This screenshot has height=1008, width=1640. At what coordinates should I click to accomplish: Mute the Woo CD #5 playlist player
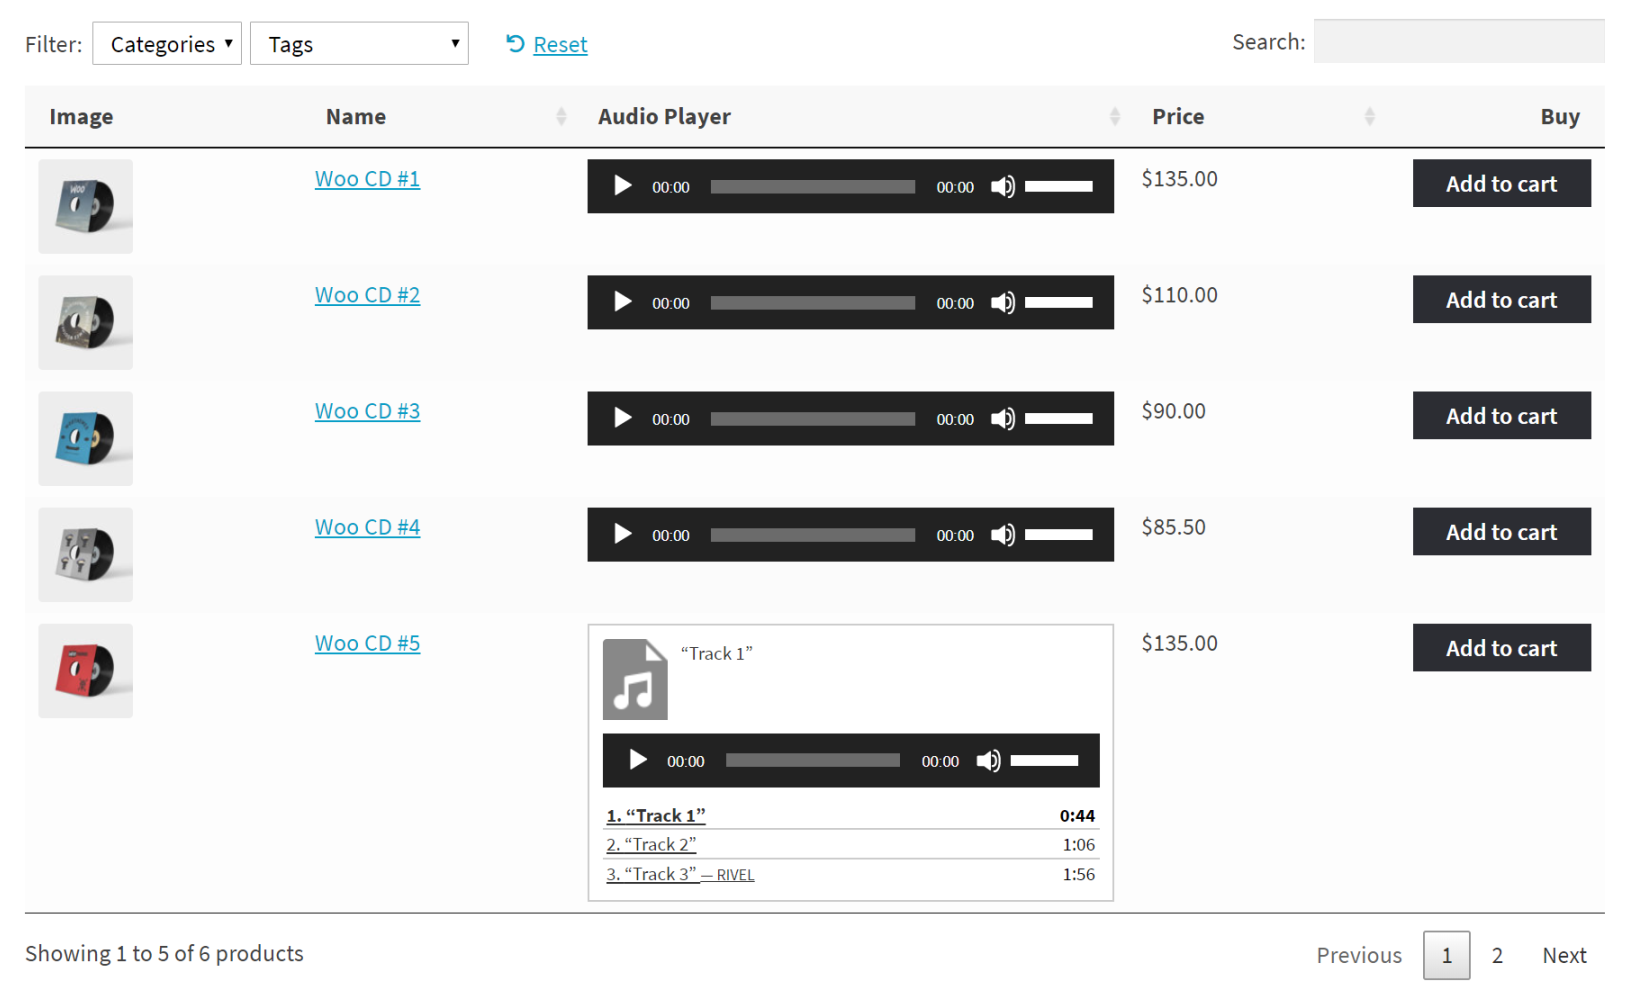pos(988,760)
